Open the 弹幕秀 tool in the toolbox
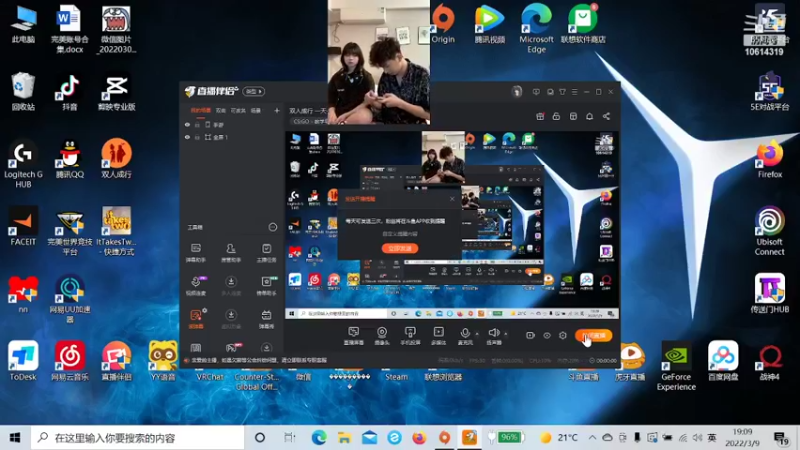This screenshot has height=450, width=800. click(266, 319)
